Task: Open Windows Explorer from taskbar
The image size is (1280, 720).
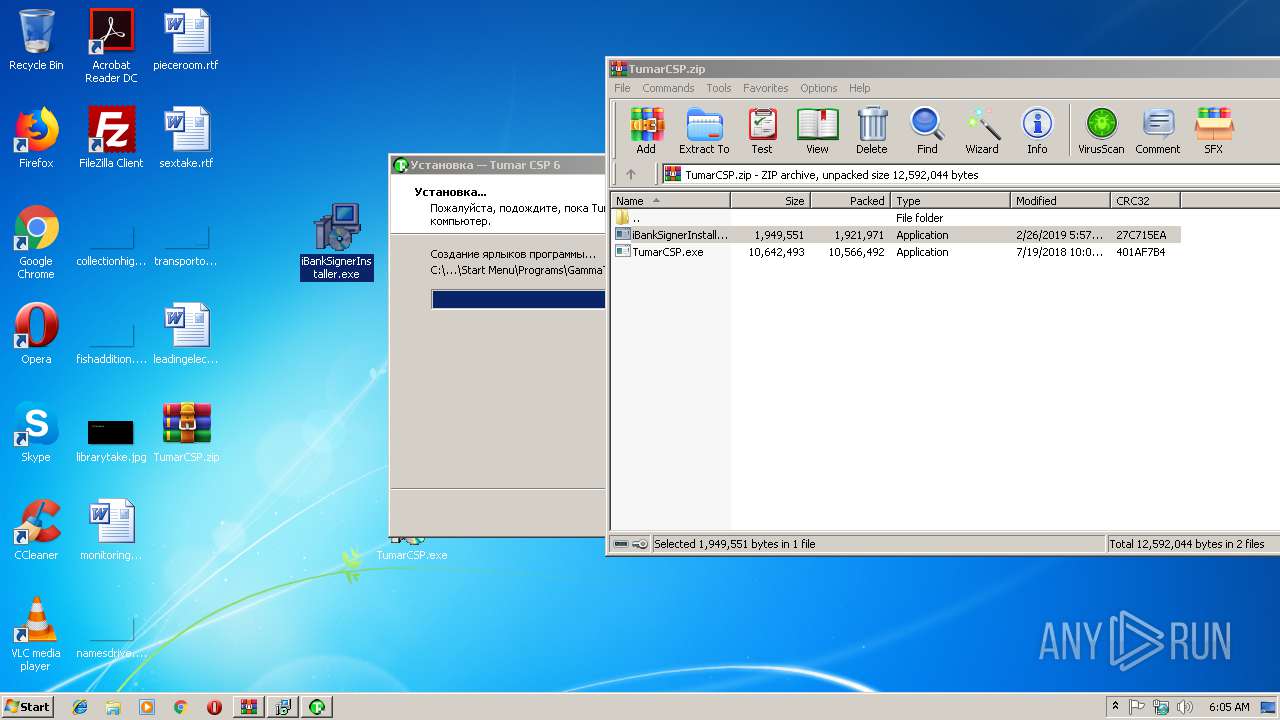Action: (x=113, y=707)
